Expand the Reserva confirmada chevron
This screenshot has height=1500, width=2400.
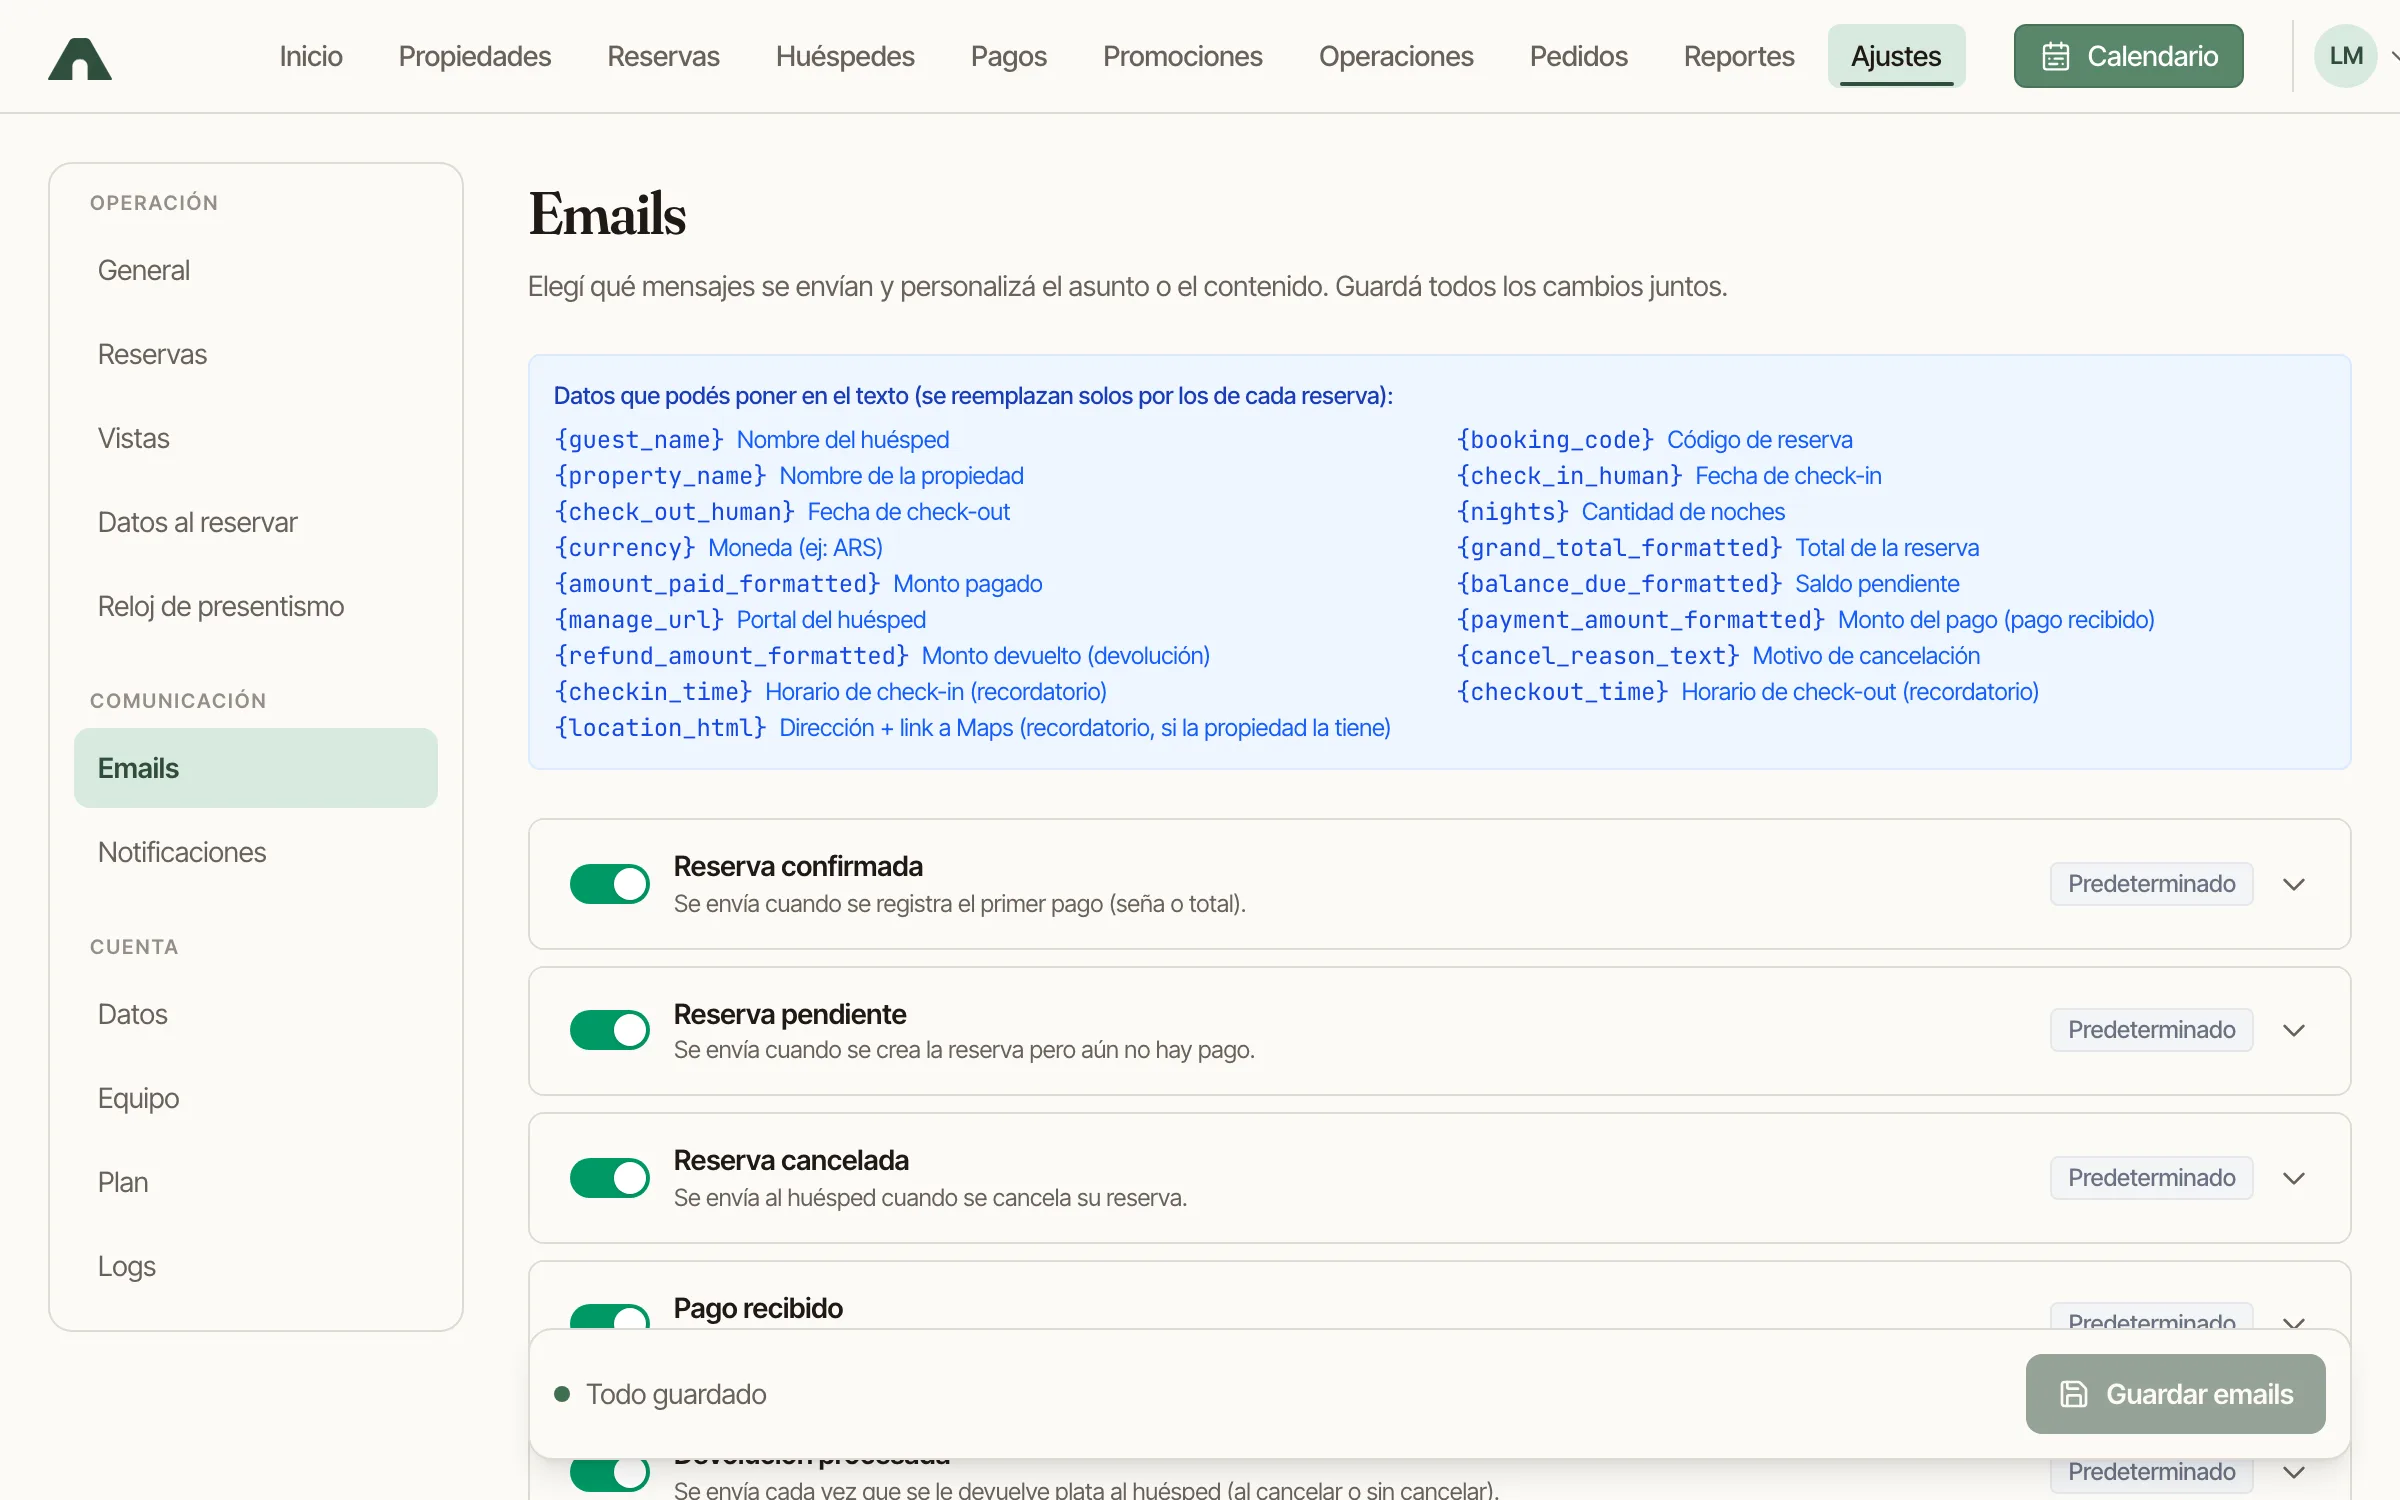pos(2294,884)
